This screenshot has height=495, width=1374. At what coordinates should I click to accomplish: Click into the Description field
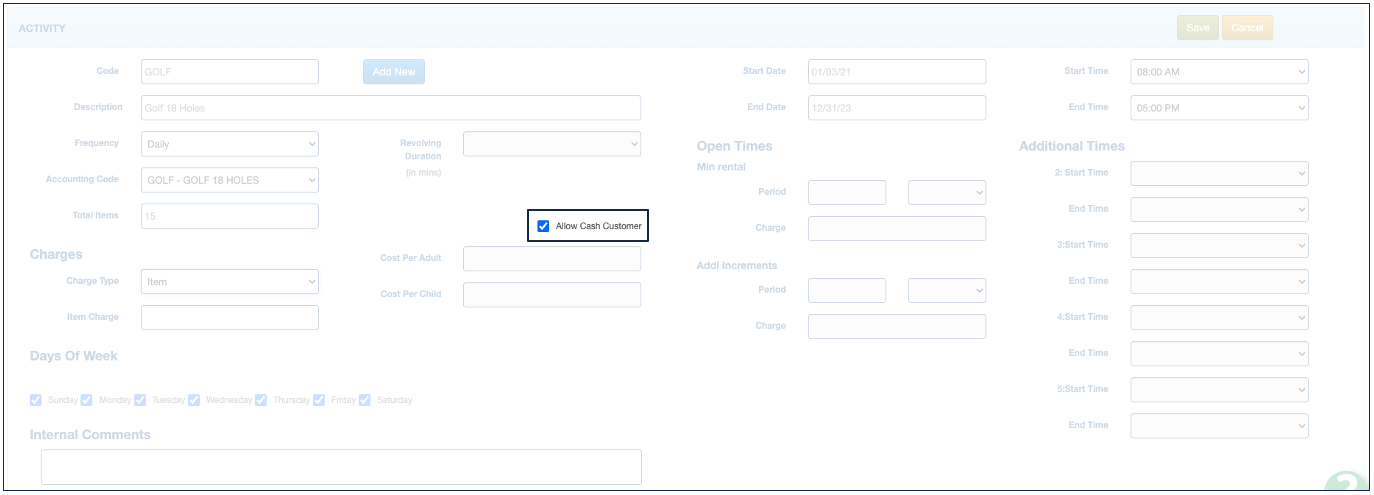pyautogui.click(x=390, y=108)
